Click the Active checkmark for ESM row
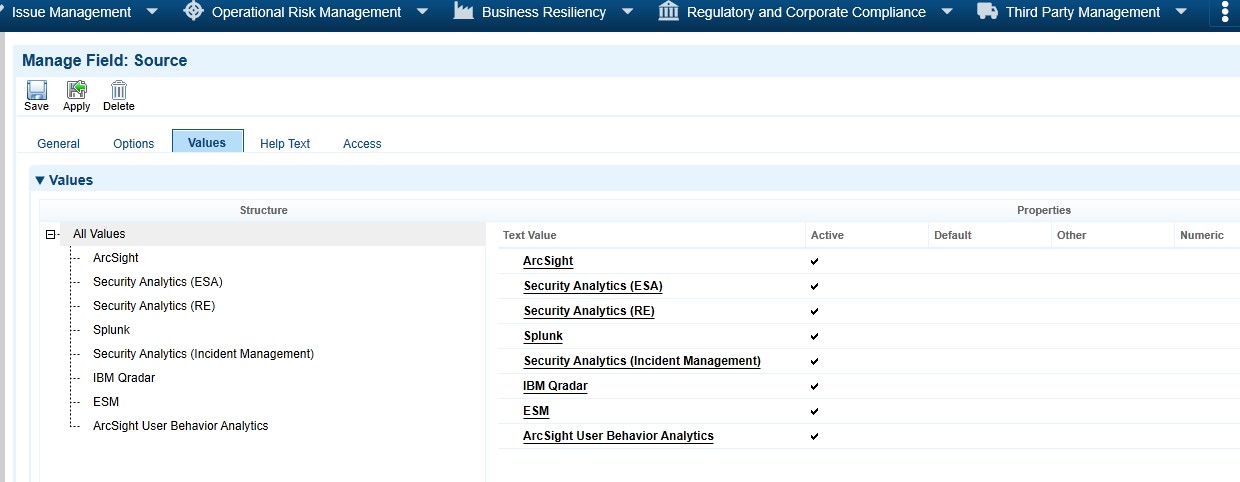 [x=815, y=411]
